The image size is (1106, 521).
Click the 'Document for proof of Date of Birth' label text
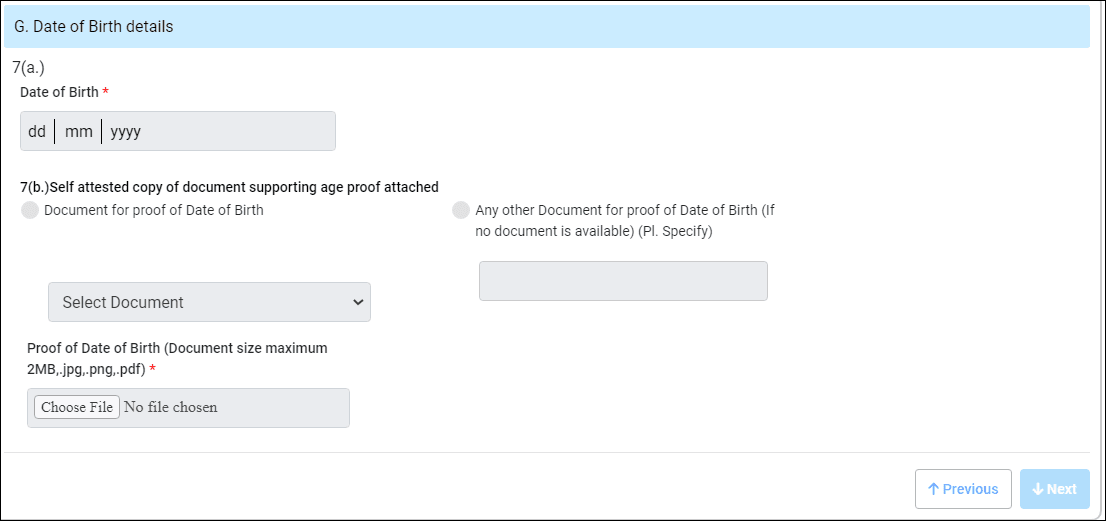coord(154,210)
